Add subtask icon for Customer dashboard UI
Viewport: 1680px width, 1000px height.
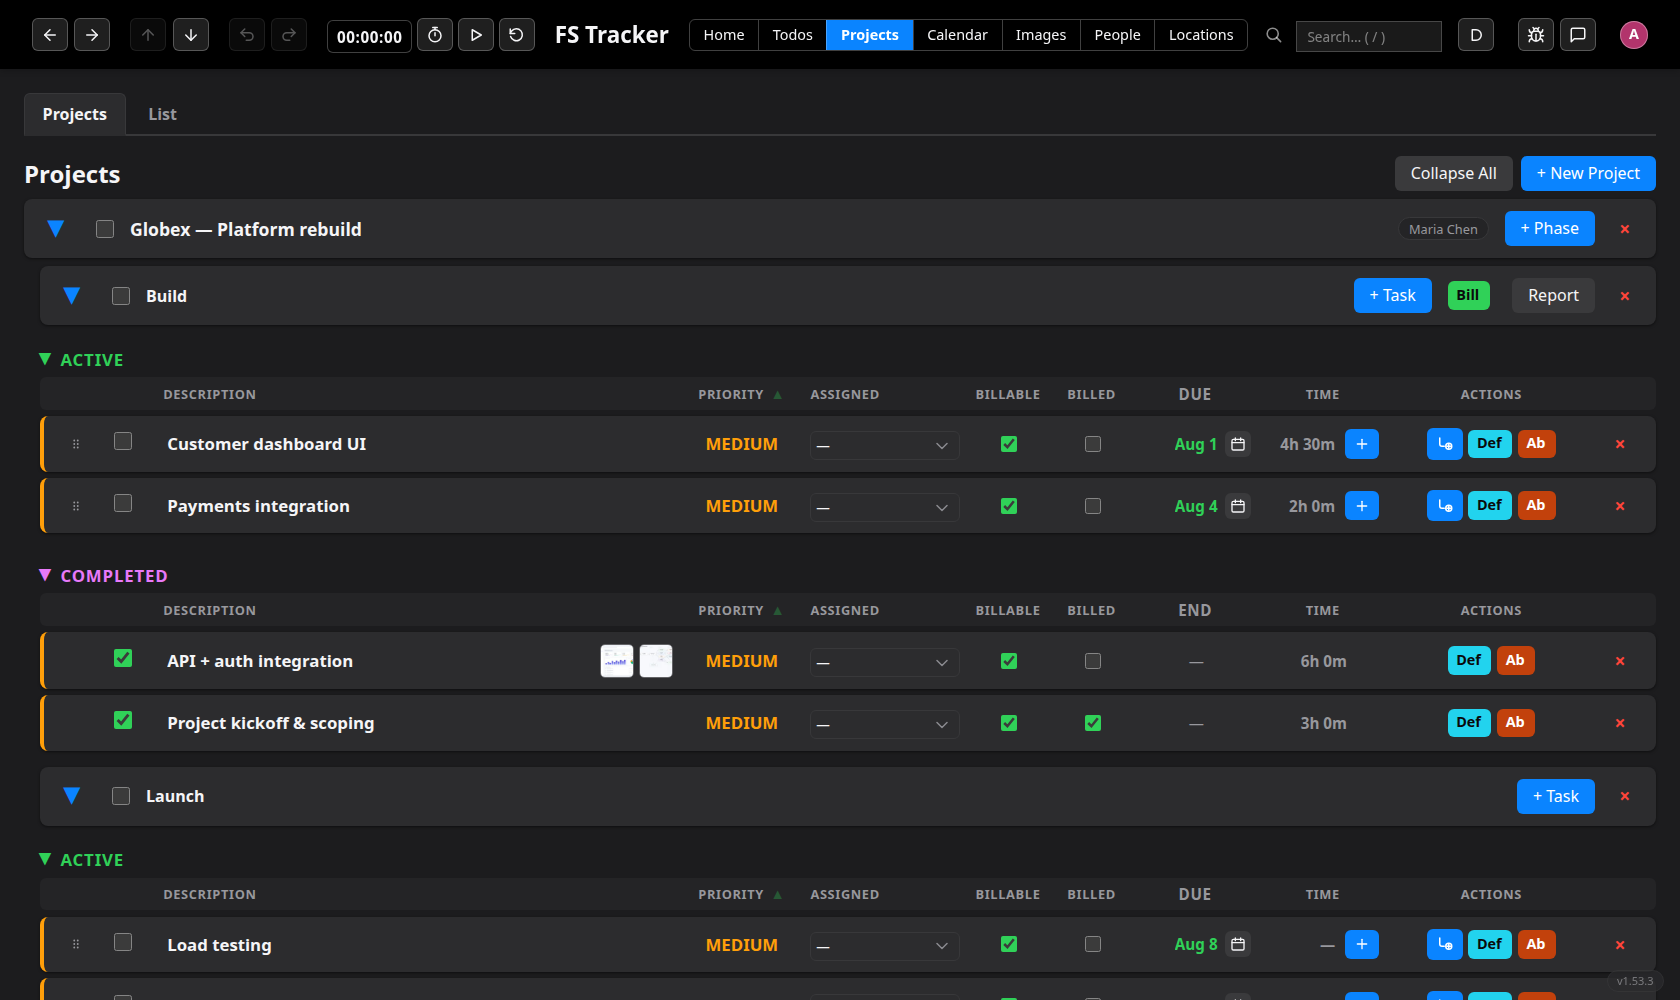pos(1445,444)
